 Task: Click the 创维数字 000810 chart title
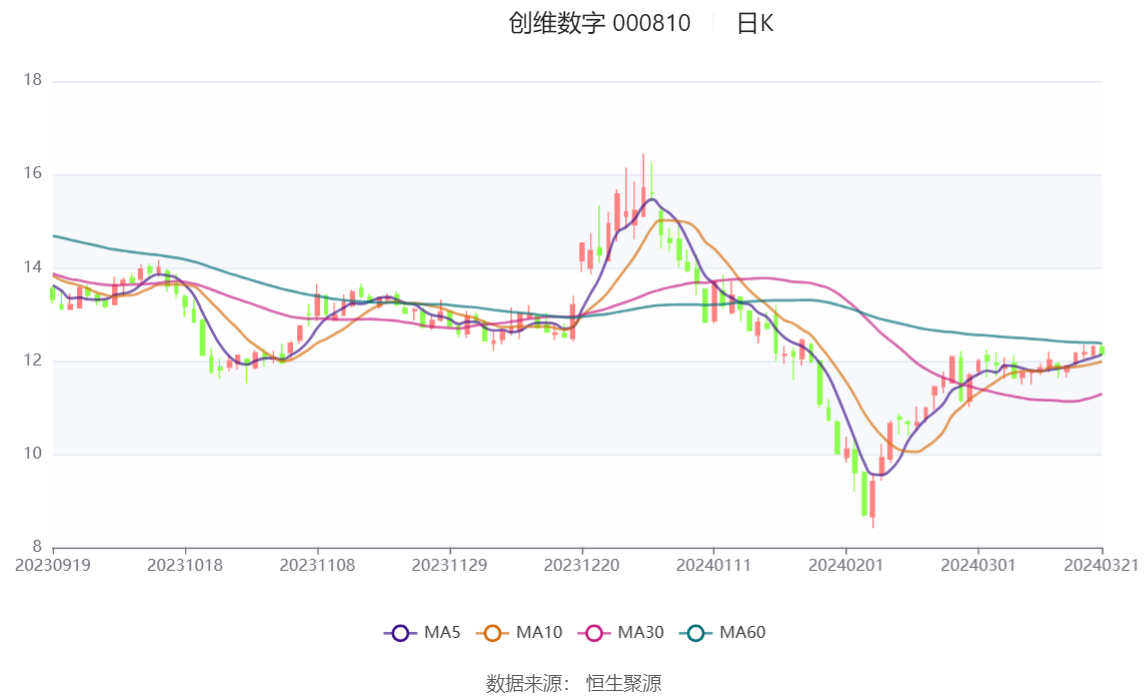pos(600,23)
